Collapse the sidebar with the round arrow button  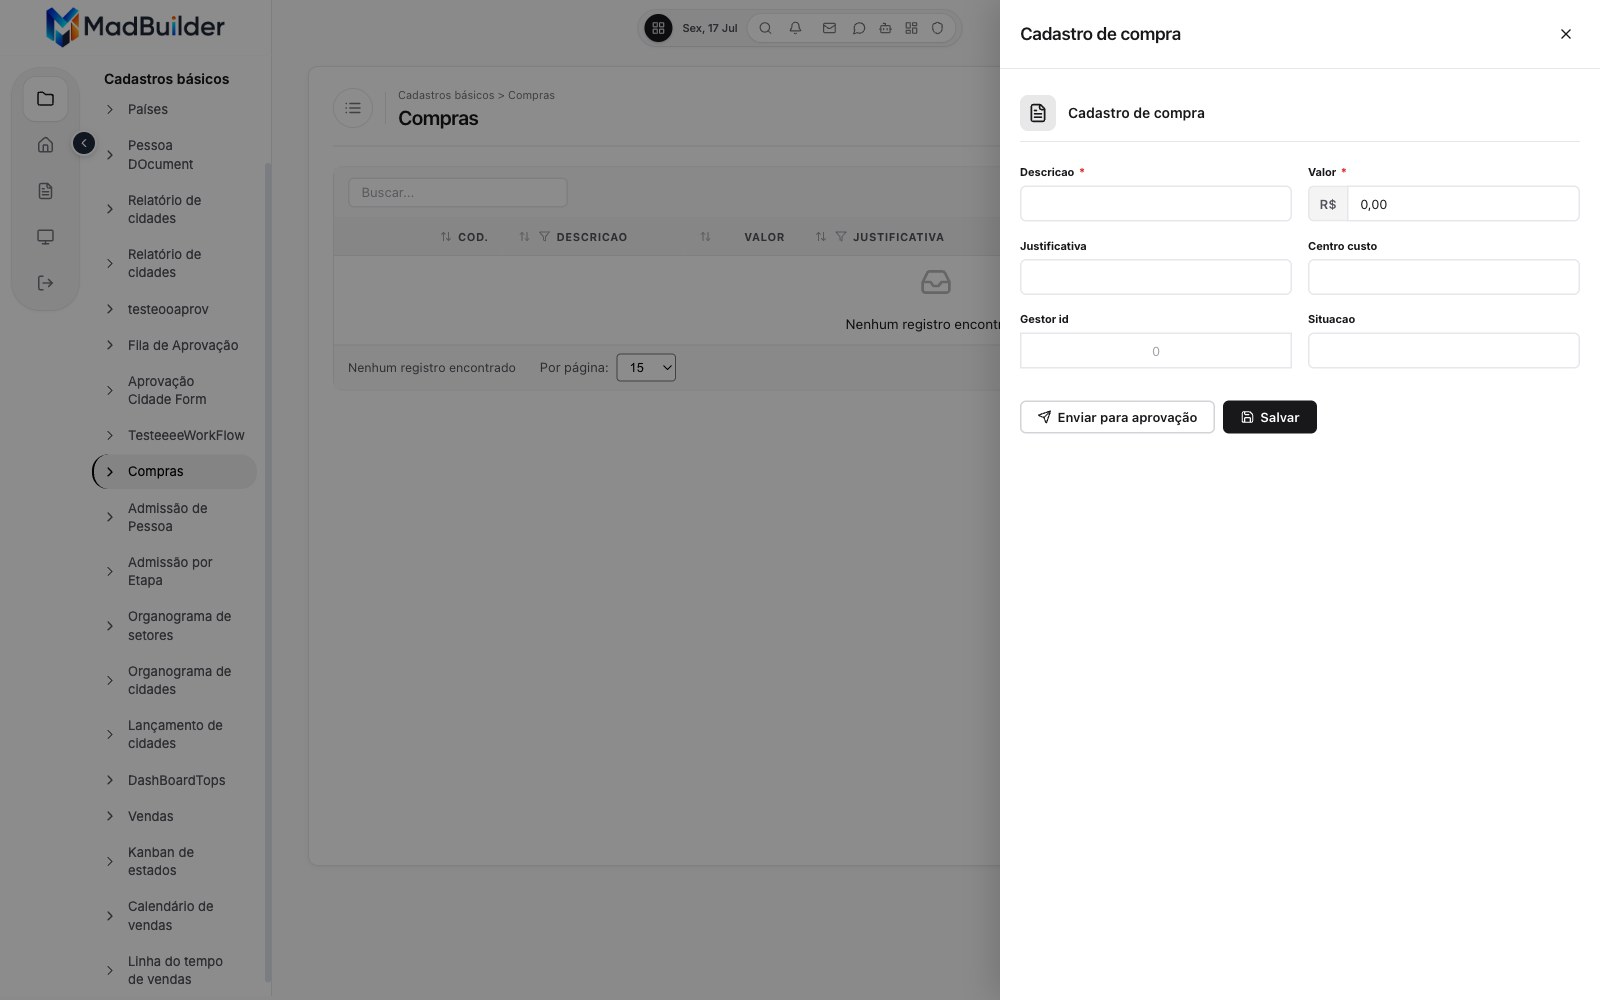point(84,144)
